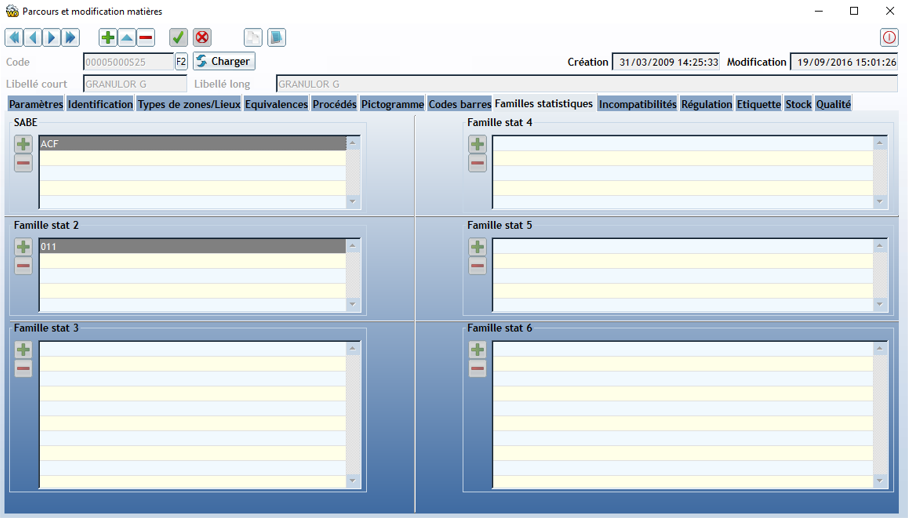The width and height of the screenshot is (908, 518).
Task: Click the Charger button
Action: (224, 61)
